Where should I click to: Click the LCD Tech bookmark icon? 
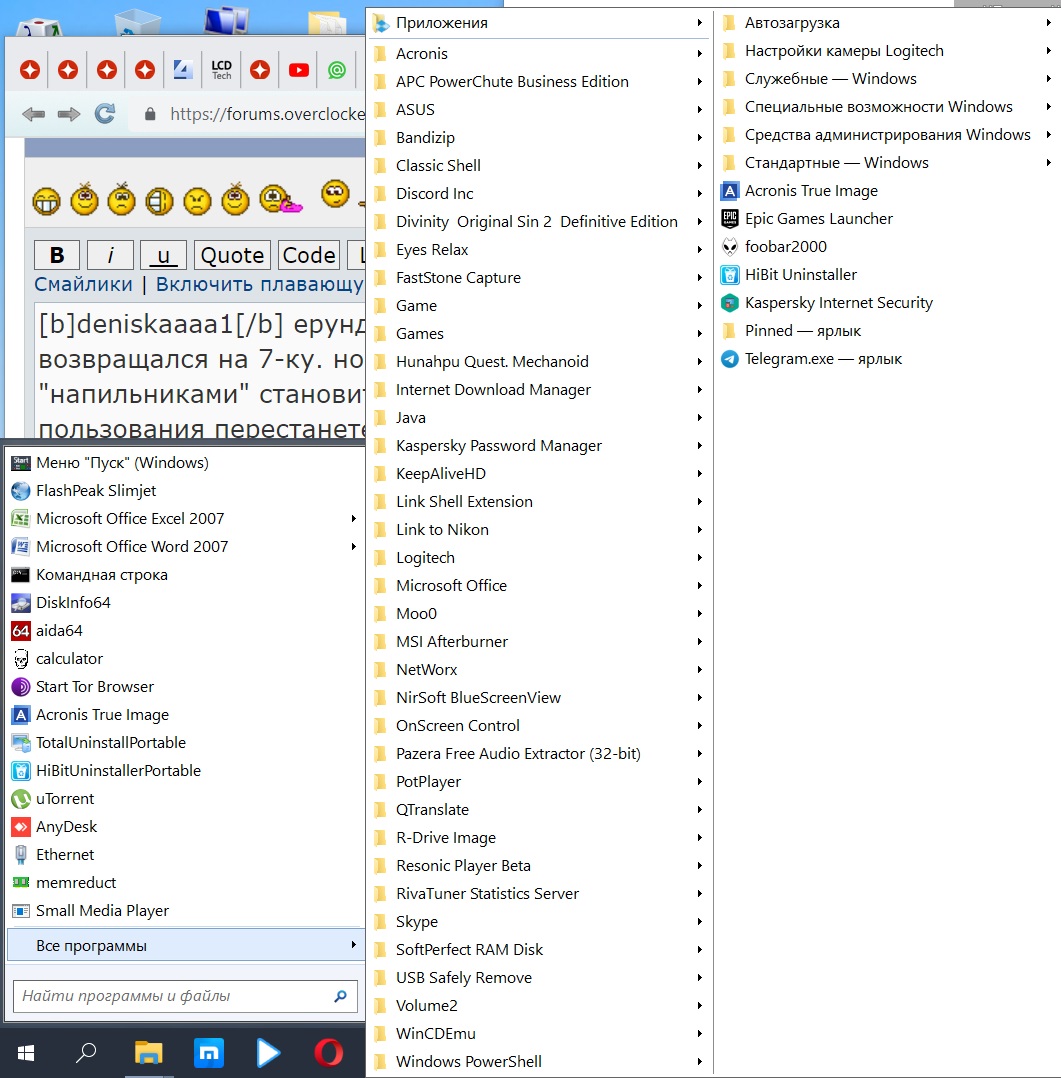coord(221,70)
